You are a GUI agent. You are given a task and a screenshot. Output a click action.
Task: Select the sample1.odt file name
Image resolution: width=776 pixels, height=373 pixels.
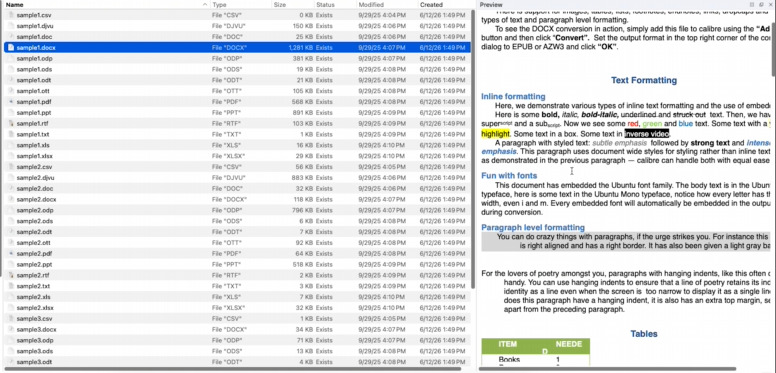(x=34, y=80)
